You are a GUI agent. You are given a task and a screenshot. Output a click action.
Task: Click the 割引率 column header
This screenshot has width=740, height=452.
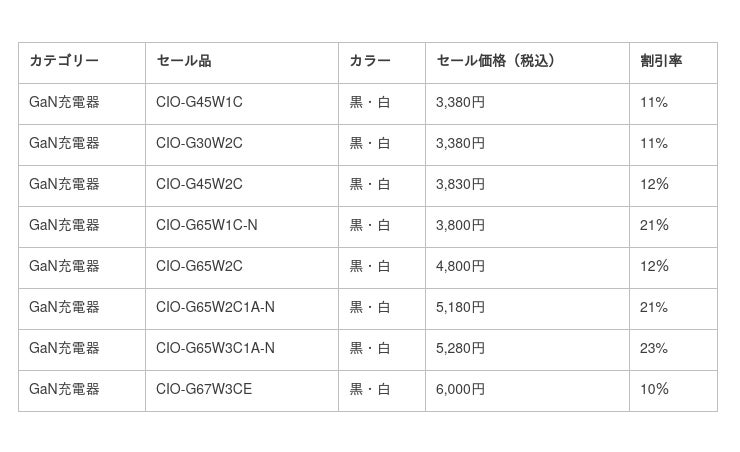point(661,62)
